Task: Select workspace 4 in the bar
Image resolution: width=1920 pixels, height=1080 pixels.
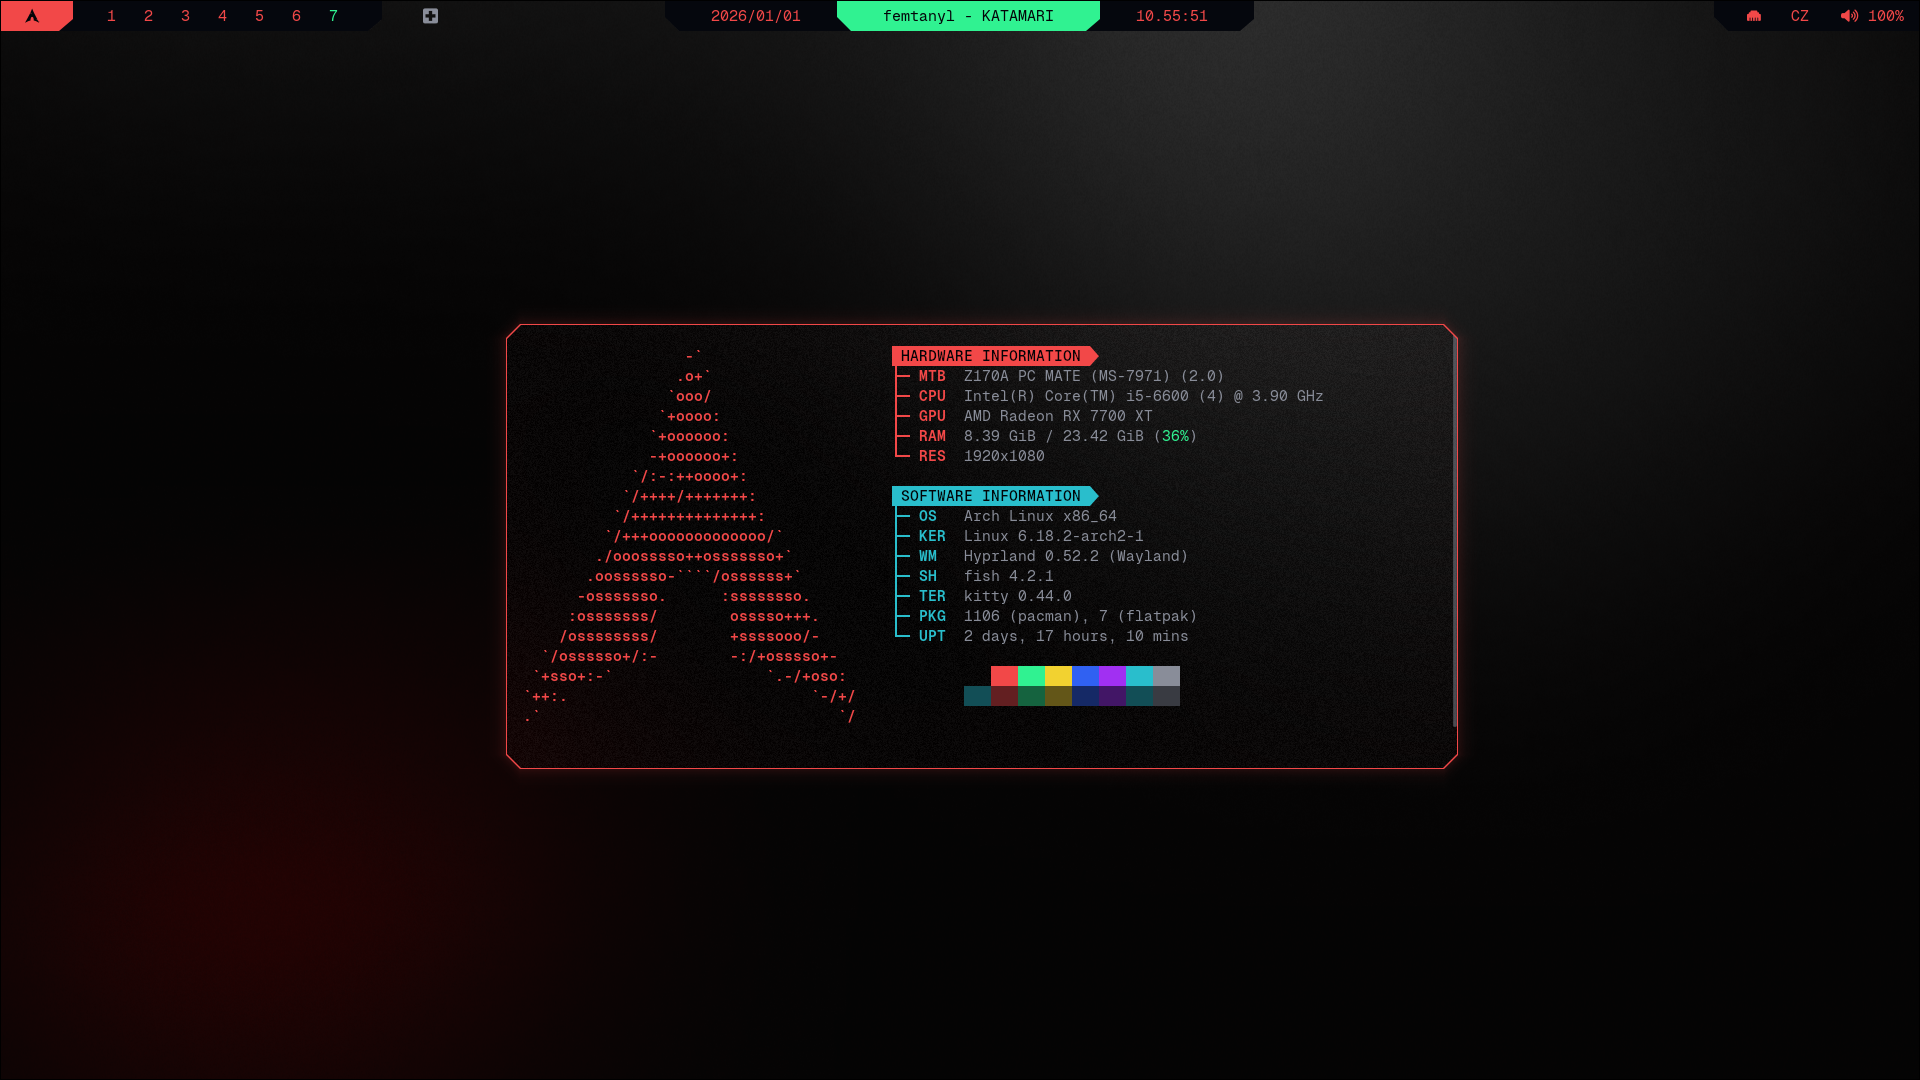Action: [x=222, y=16]
